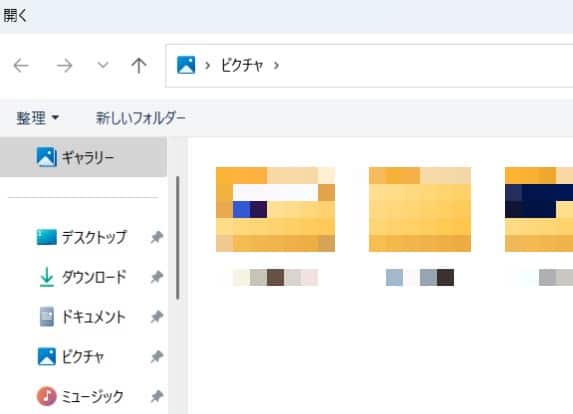Viewport: 573px width, 414px height.
Task: Select the first folder thumbnail
Action: tap(276, 209)
